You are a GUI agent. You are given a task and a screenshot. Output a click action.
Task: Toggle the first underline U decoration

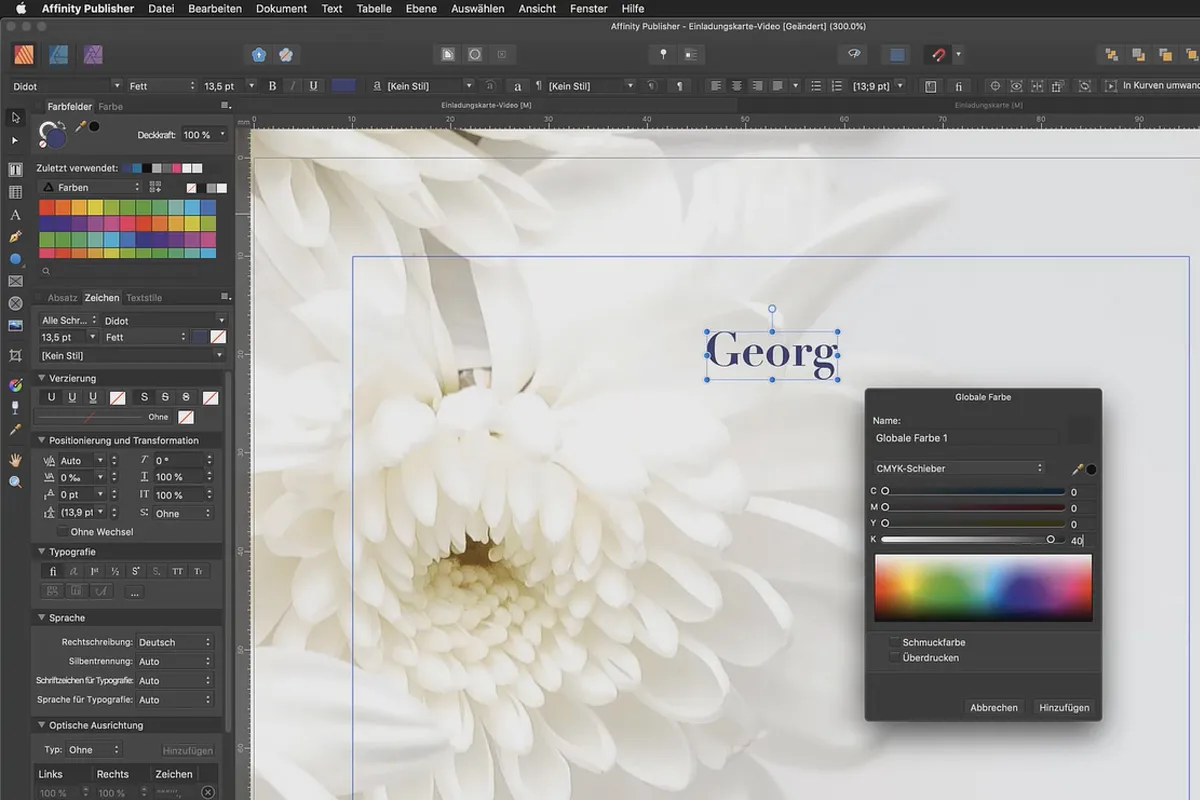click(52, 397)
